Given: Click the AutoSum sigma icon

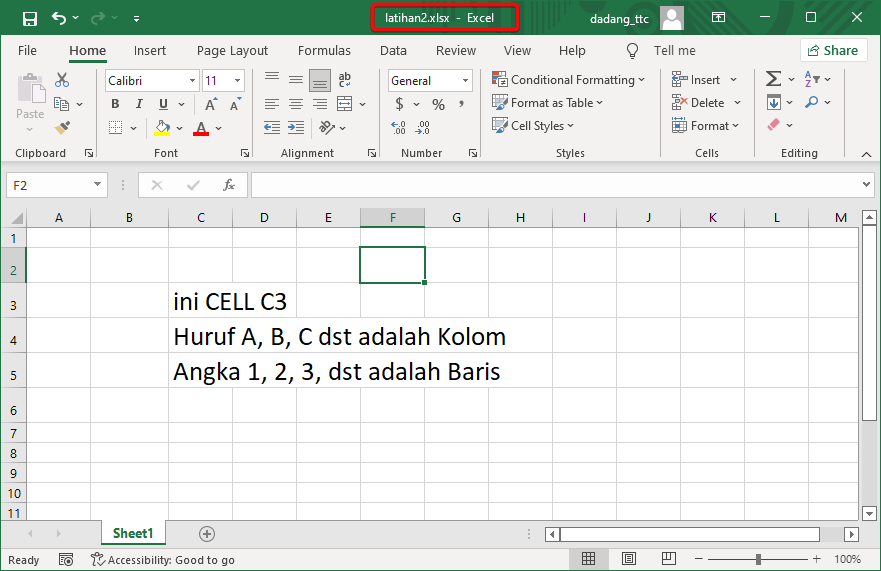Looking at the screenshot, I should (x=774, y=79).
